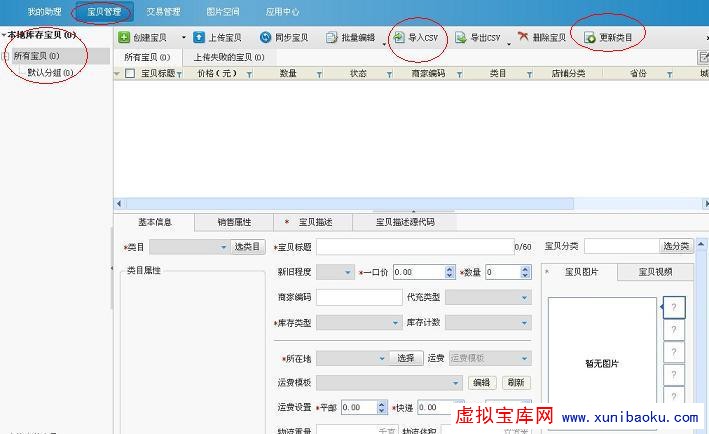The image size is (709, 434).
Task: Click the 更新类目 update category icon
Action: (x=591, y=37)
